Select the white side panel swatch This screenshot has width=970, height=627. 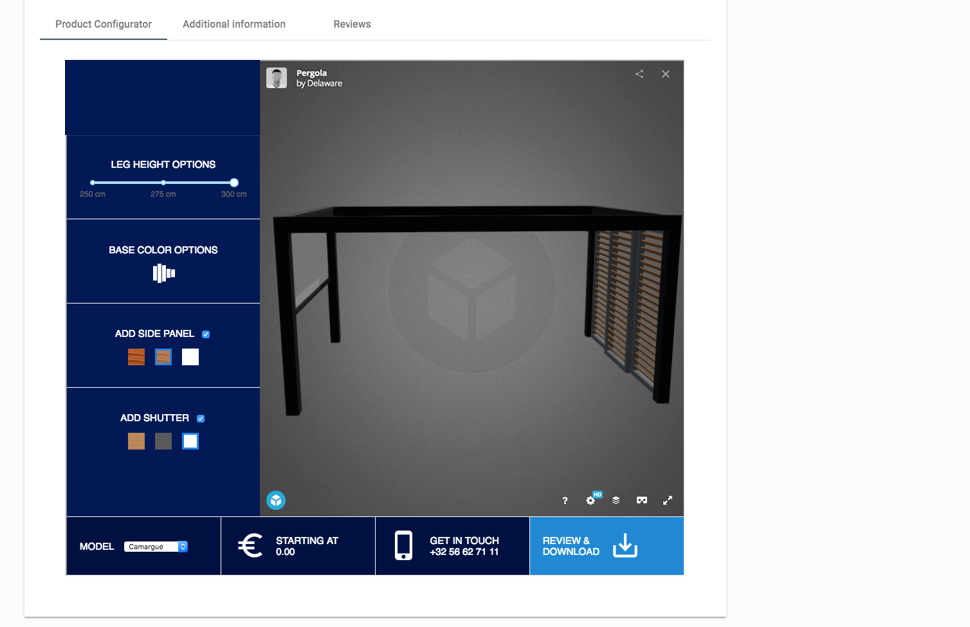pyautogui.click(x=190, y=357)
